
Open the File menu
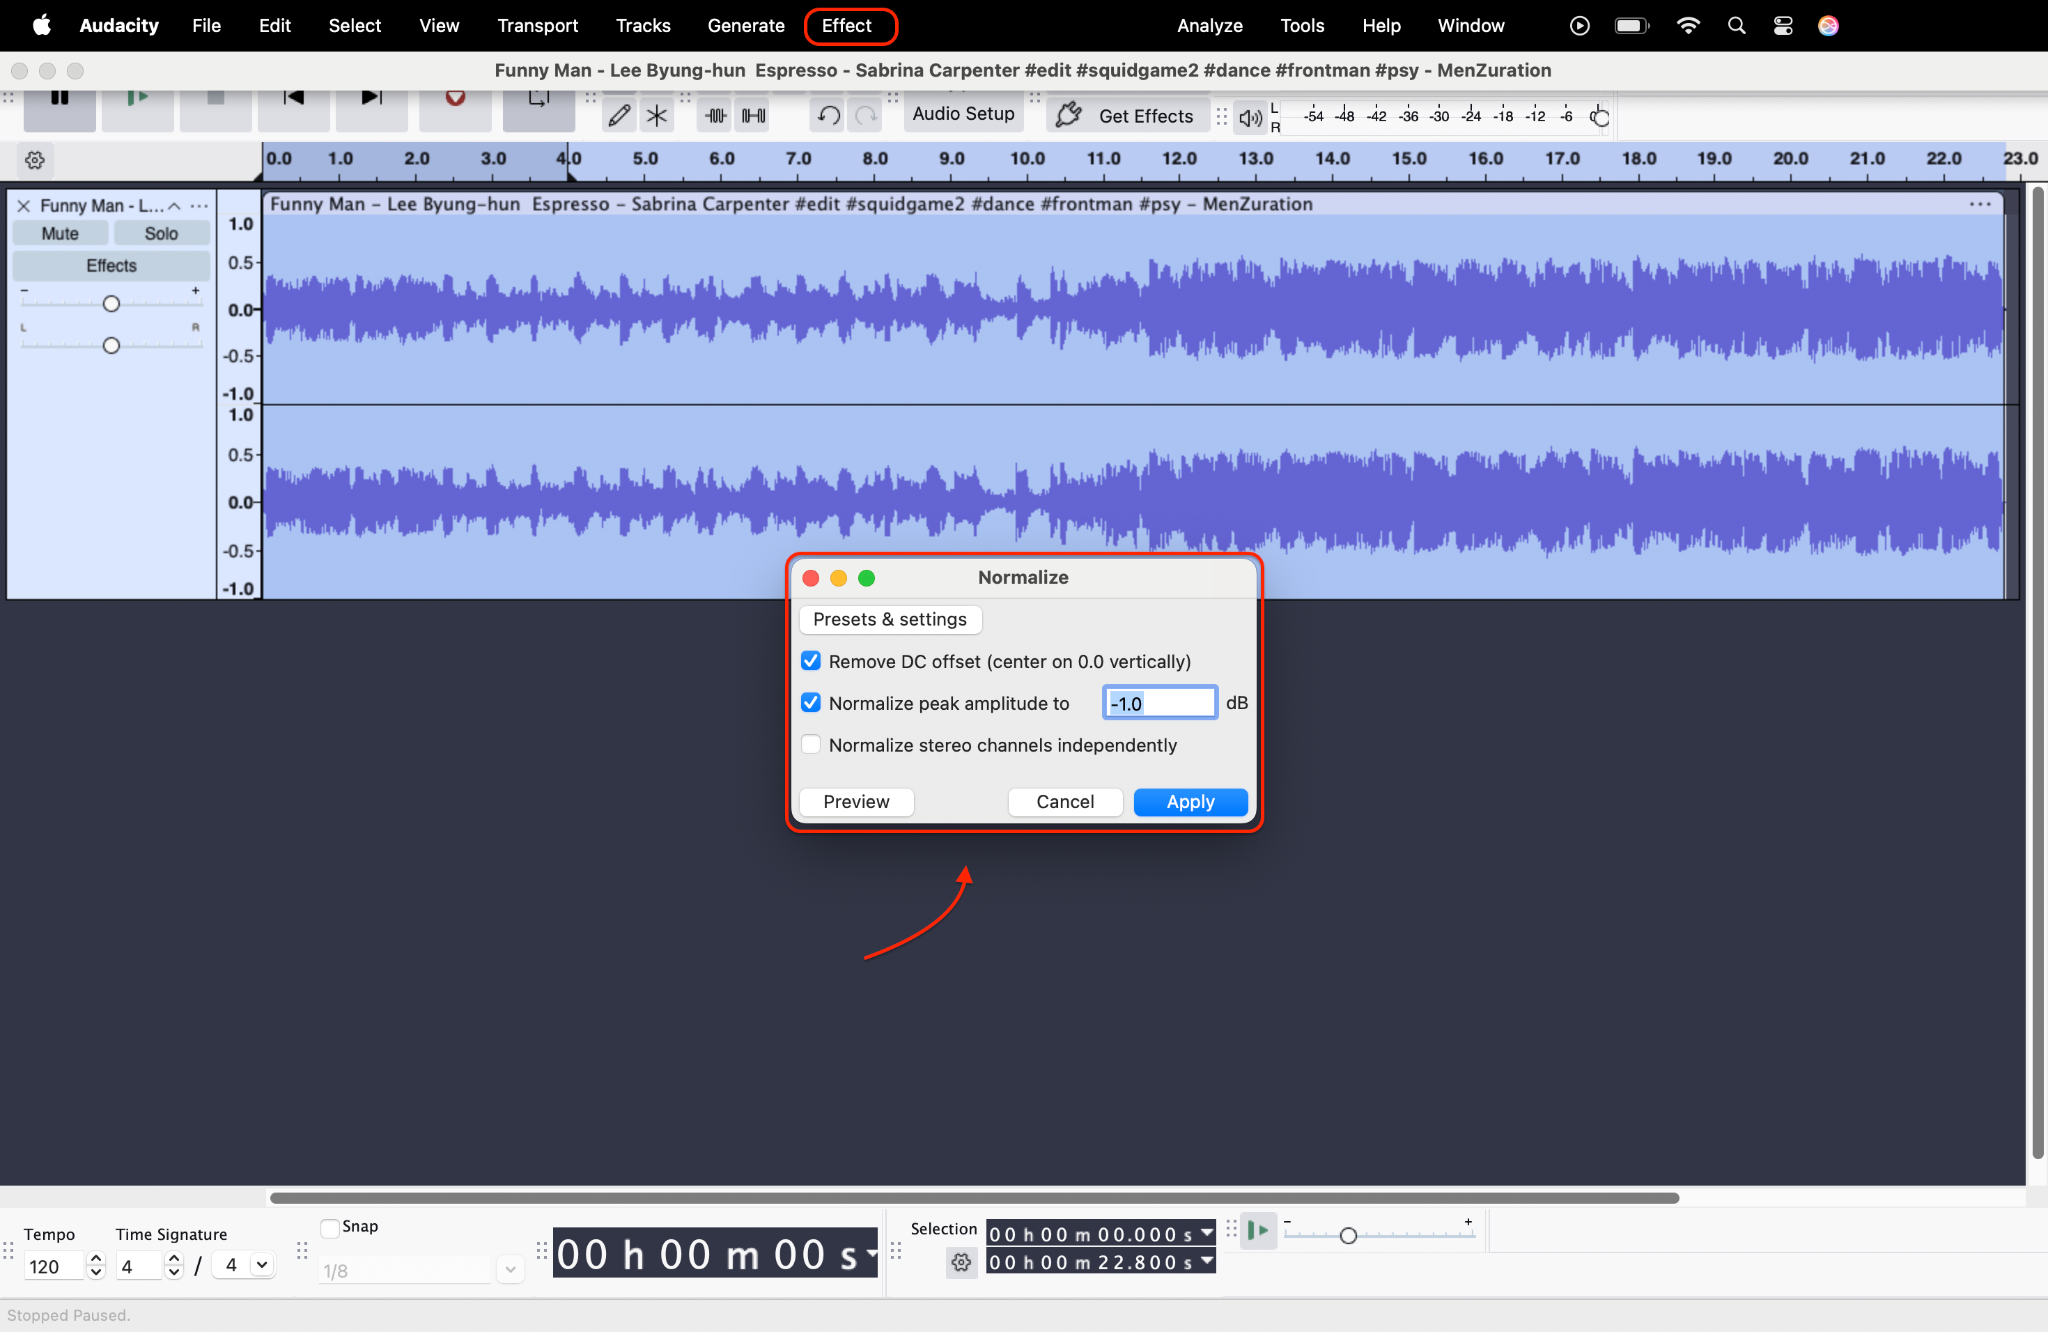tap(206, 26)
